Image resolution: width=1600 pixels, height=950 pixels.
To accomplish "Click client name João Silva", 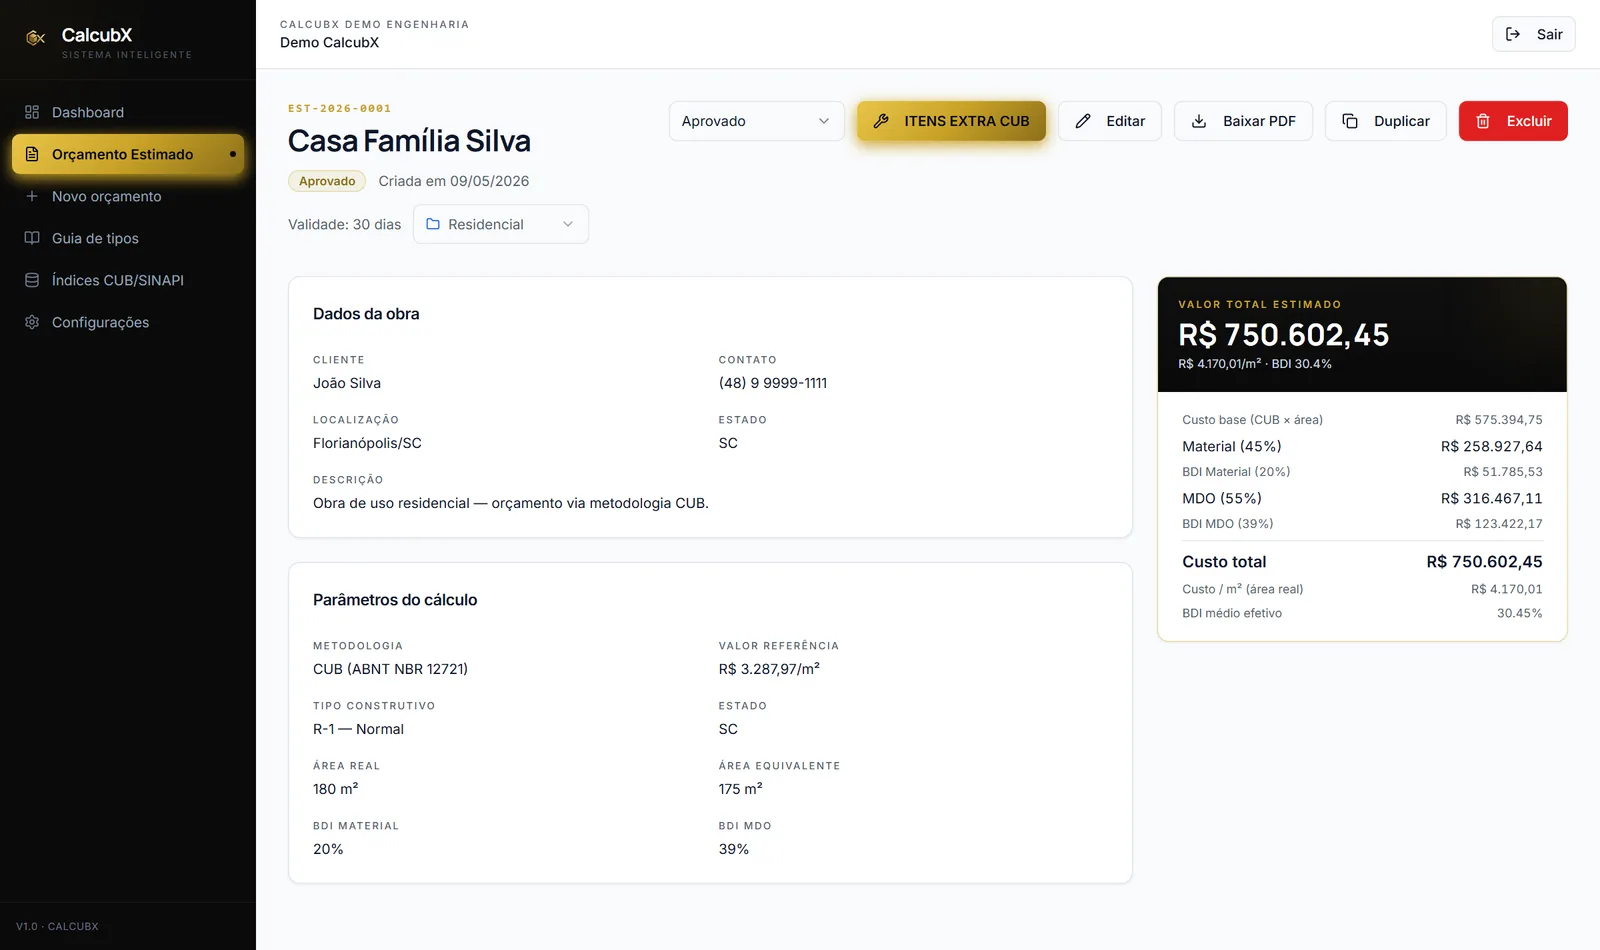I will coord(347,383).
